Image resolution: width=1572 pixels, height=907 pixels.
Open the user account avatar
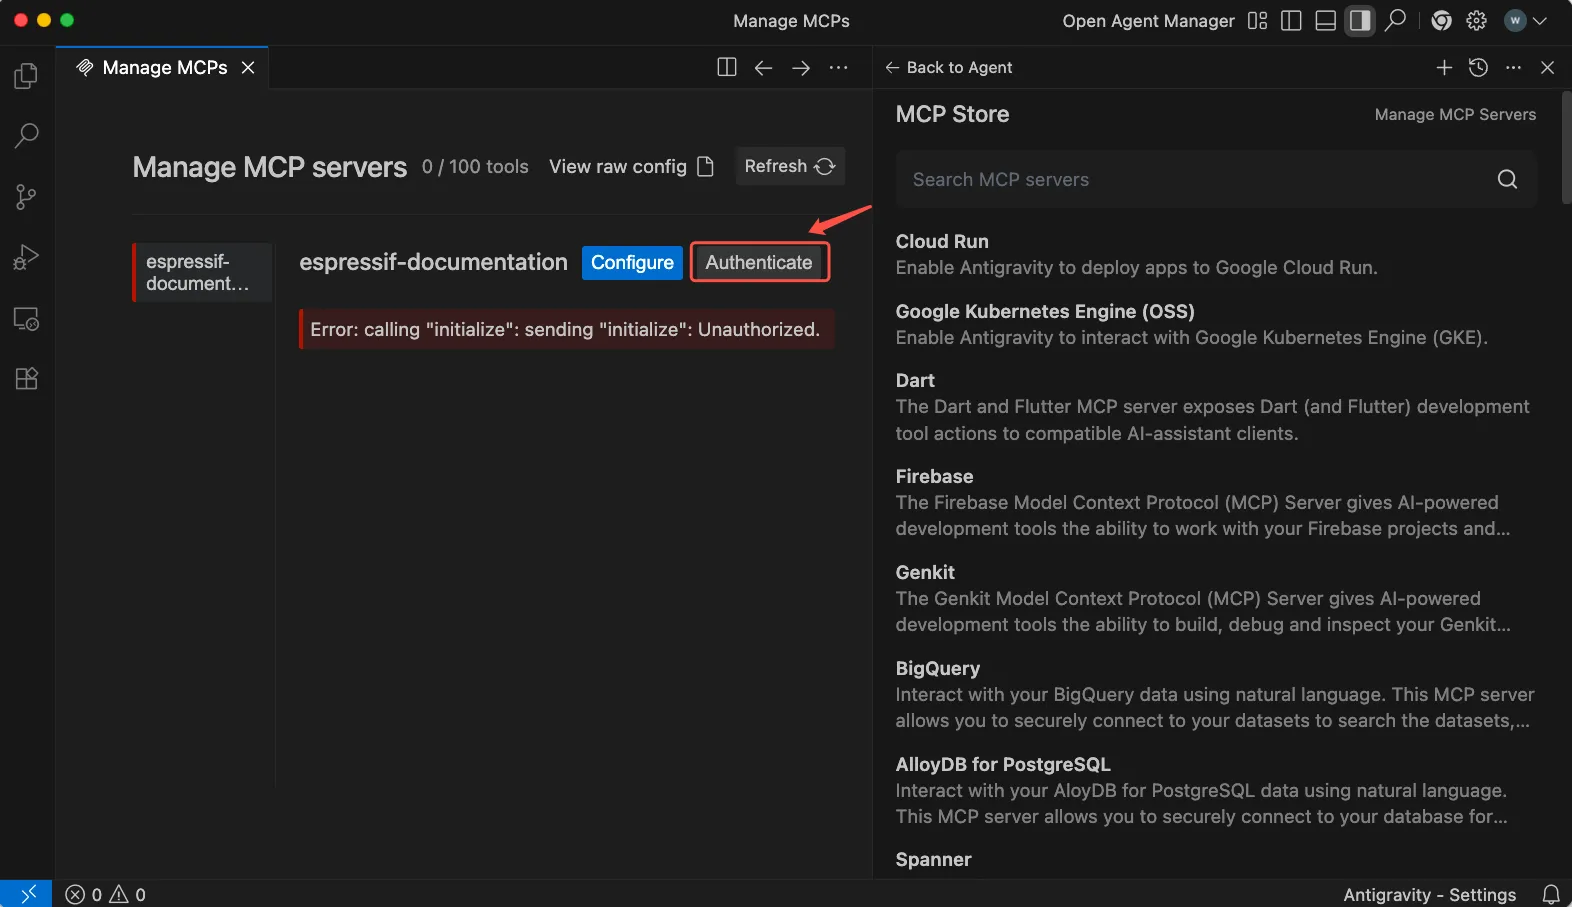pyautogui.click(x=1516, y=21)
